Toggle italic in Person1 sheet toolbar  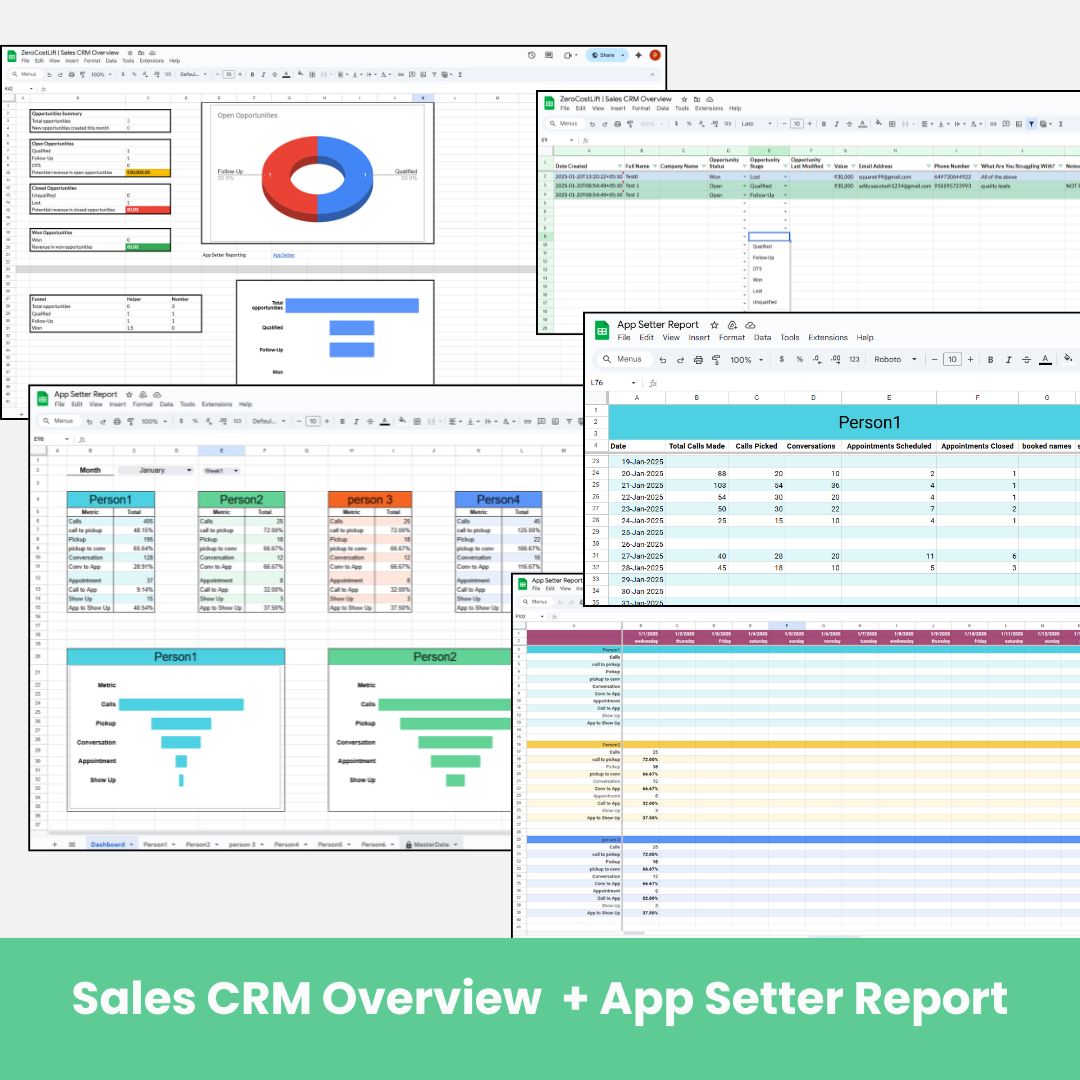[1008, 359]
